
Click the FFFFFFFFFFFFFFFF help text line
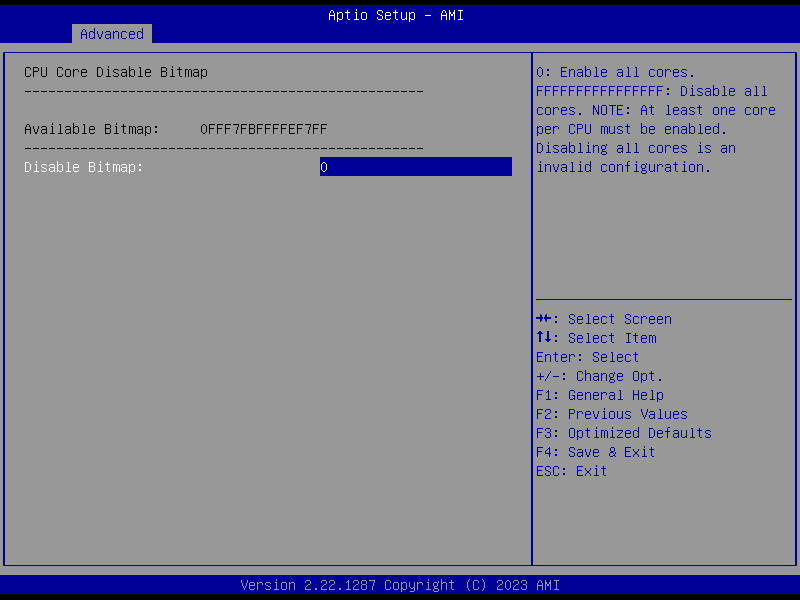click(652, 91)
